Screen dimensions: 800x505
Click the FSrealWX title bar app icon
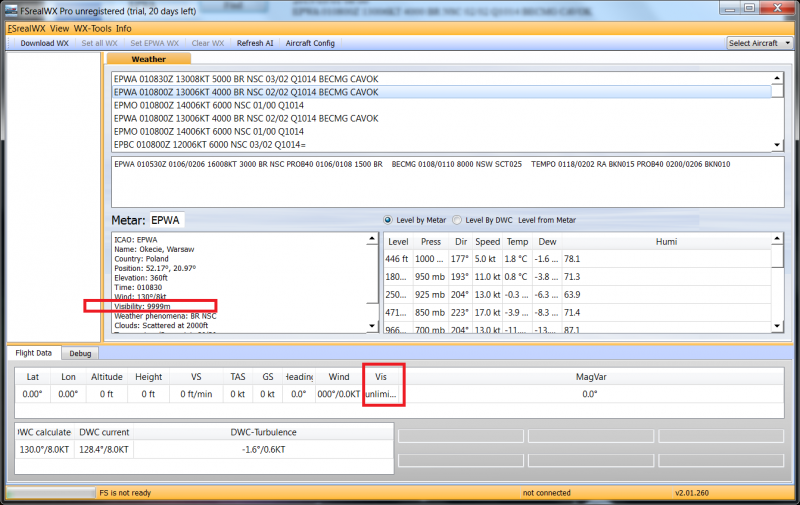(11, 10)
